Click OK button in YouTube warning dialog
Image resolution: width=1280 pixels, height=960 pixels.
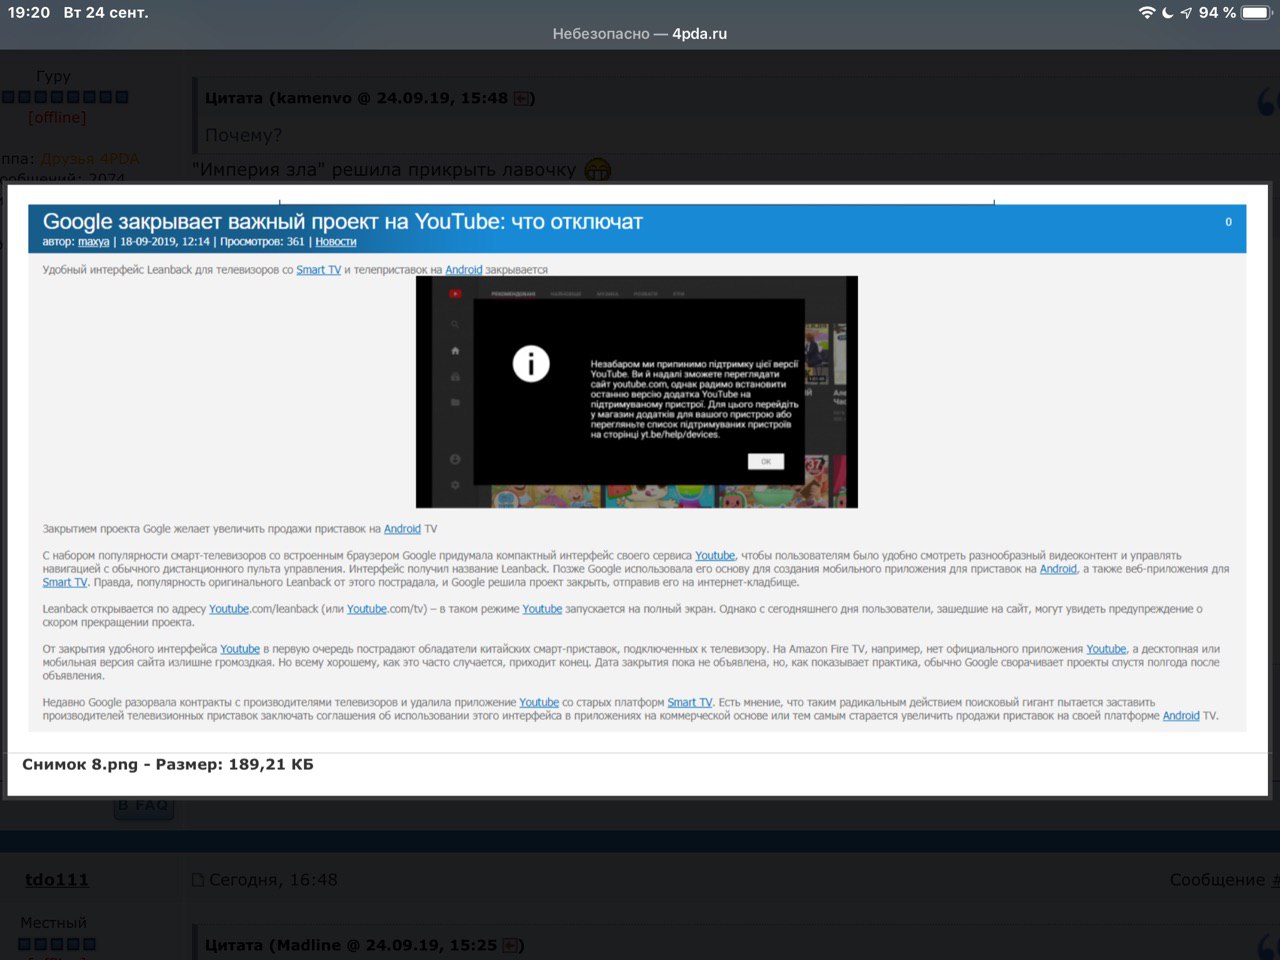(765, 461)
